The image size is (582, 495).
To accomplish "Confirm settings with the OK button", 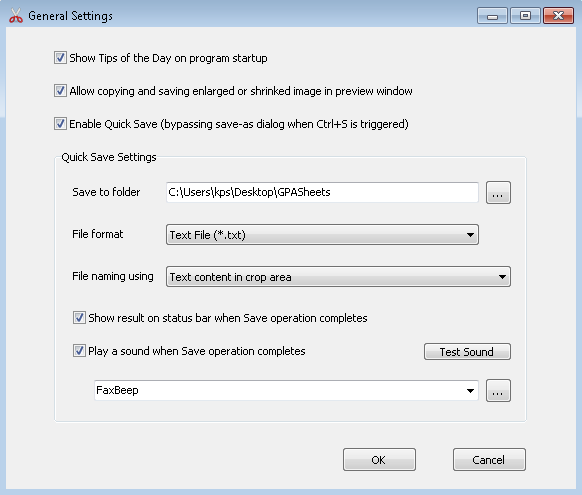I will point(379,460).
